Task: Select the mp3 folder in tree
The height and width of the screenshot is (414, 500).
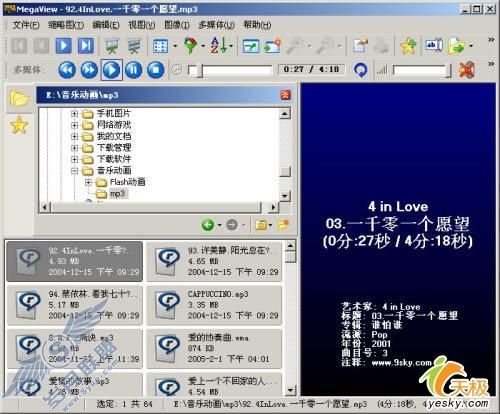Action: tap(117, 194)
